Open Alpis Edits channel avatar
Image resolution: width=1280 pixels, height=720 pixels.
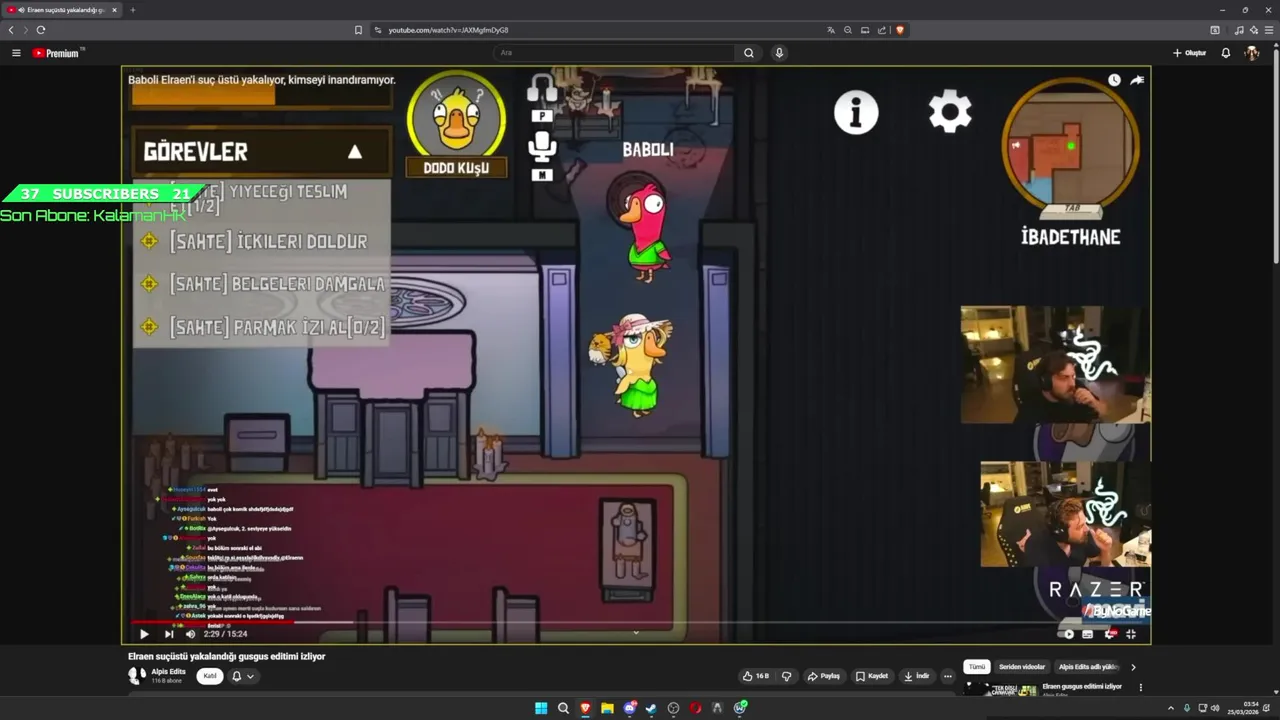137,675
